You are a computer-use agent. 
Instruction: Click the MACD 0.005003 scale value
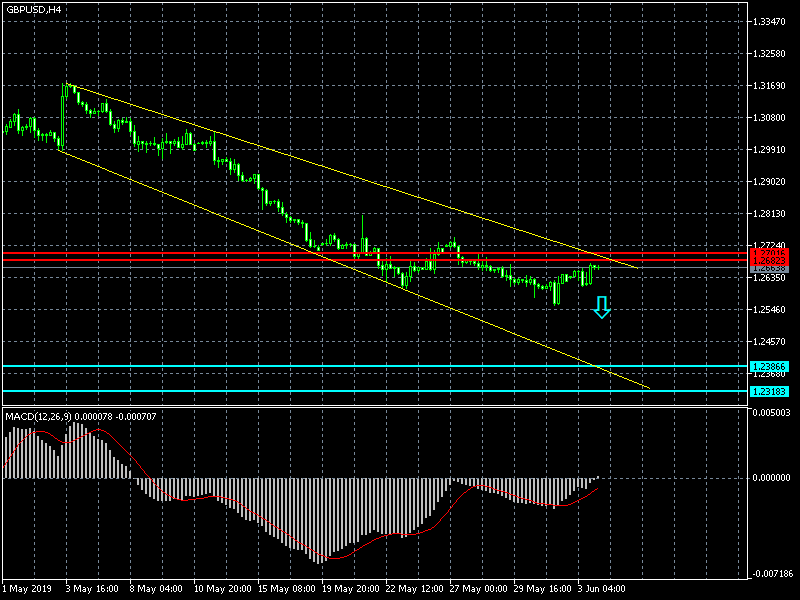coord(771,412)
